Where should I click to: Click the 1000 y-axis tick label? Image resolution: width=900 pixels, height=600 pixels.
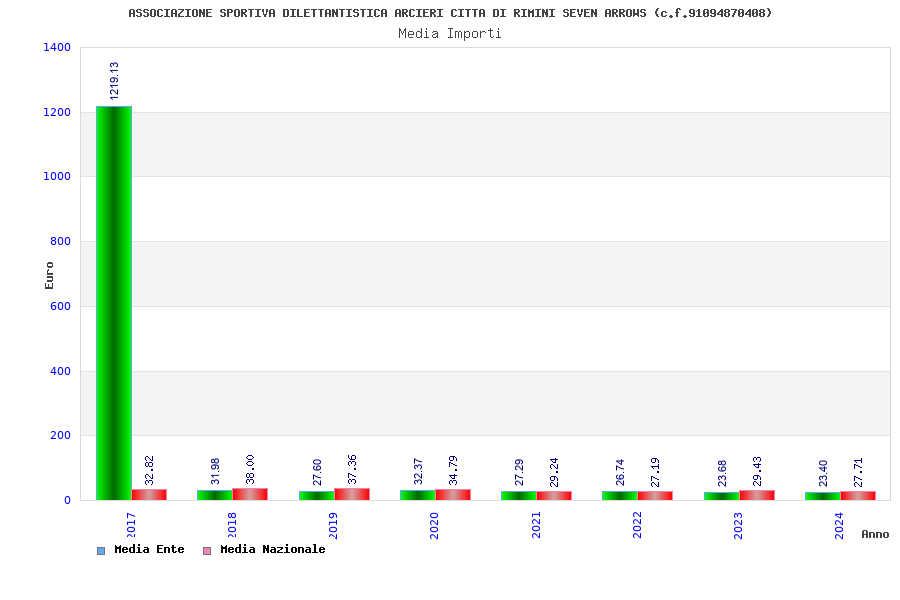pos(57,176)
